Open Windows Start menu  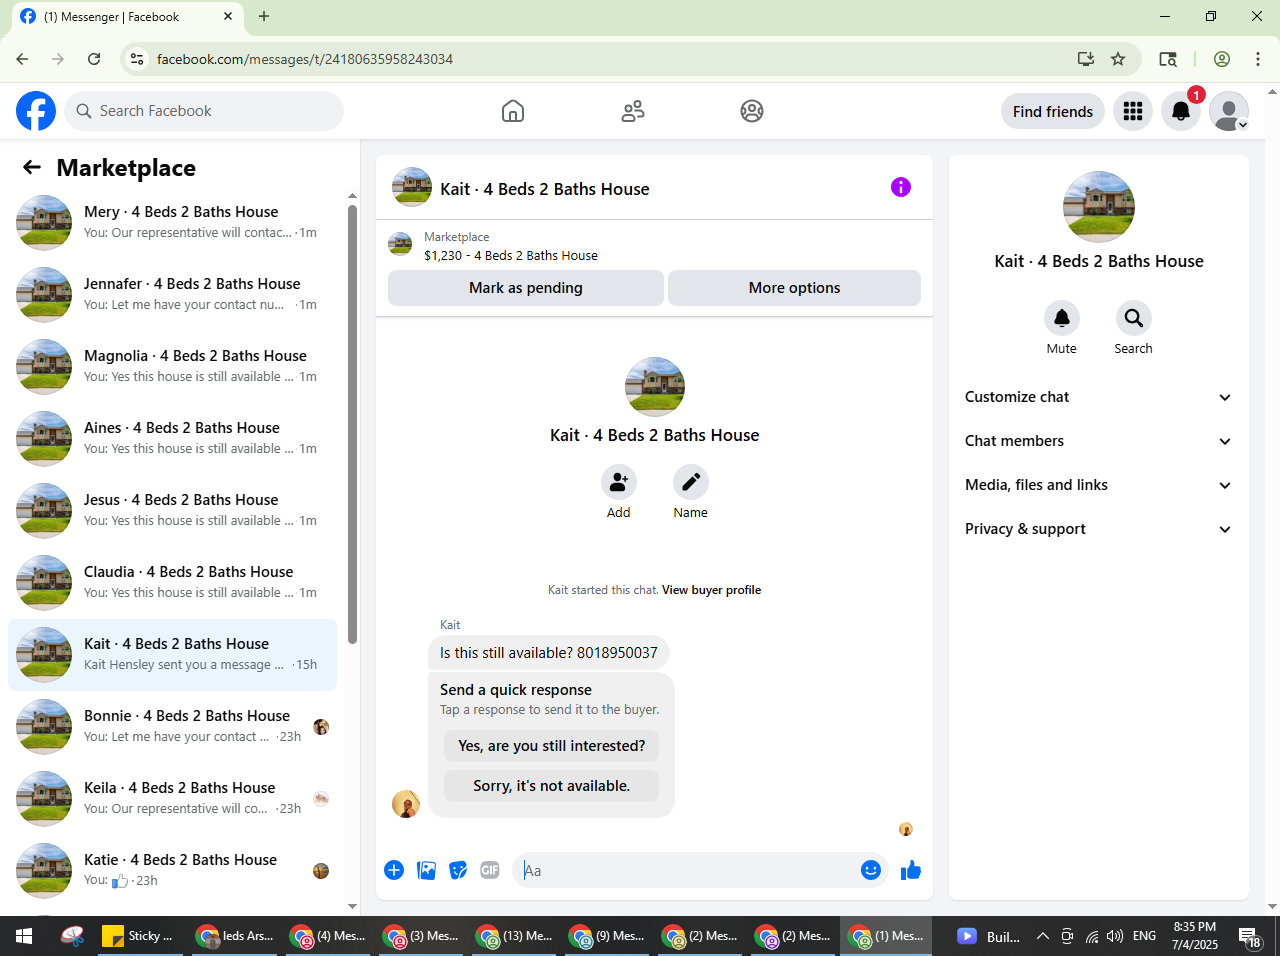tap(24, 936)
